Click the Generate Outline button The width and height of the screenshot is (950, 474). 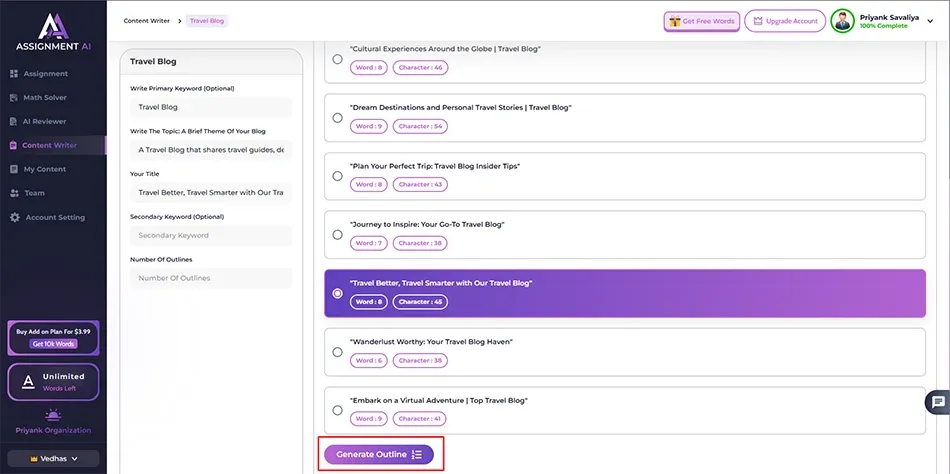pos(379,454)
